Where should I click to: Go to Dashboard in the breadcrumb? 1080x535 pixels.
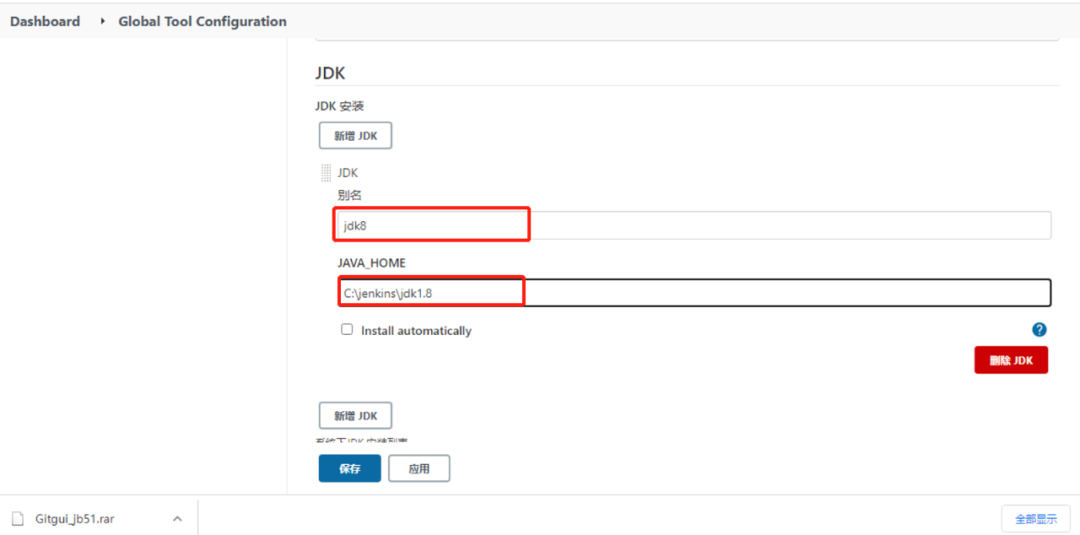pos(45,21)
